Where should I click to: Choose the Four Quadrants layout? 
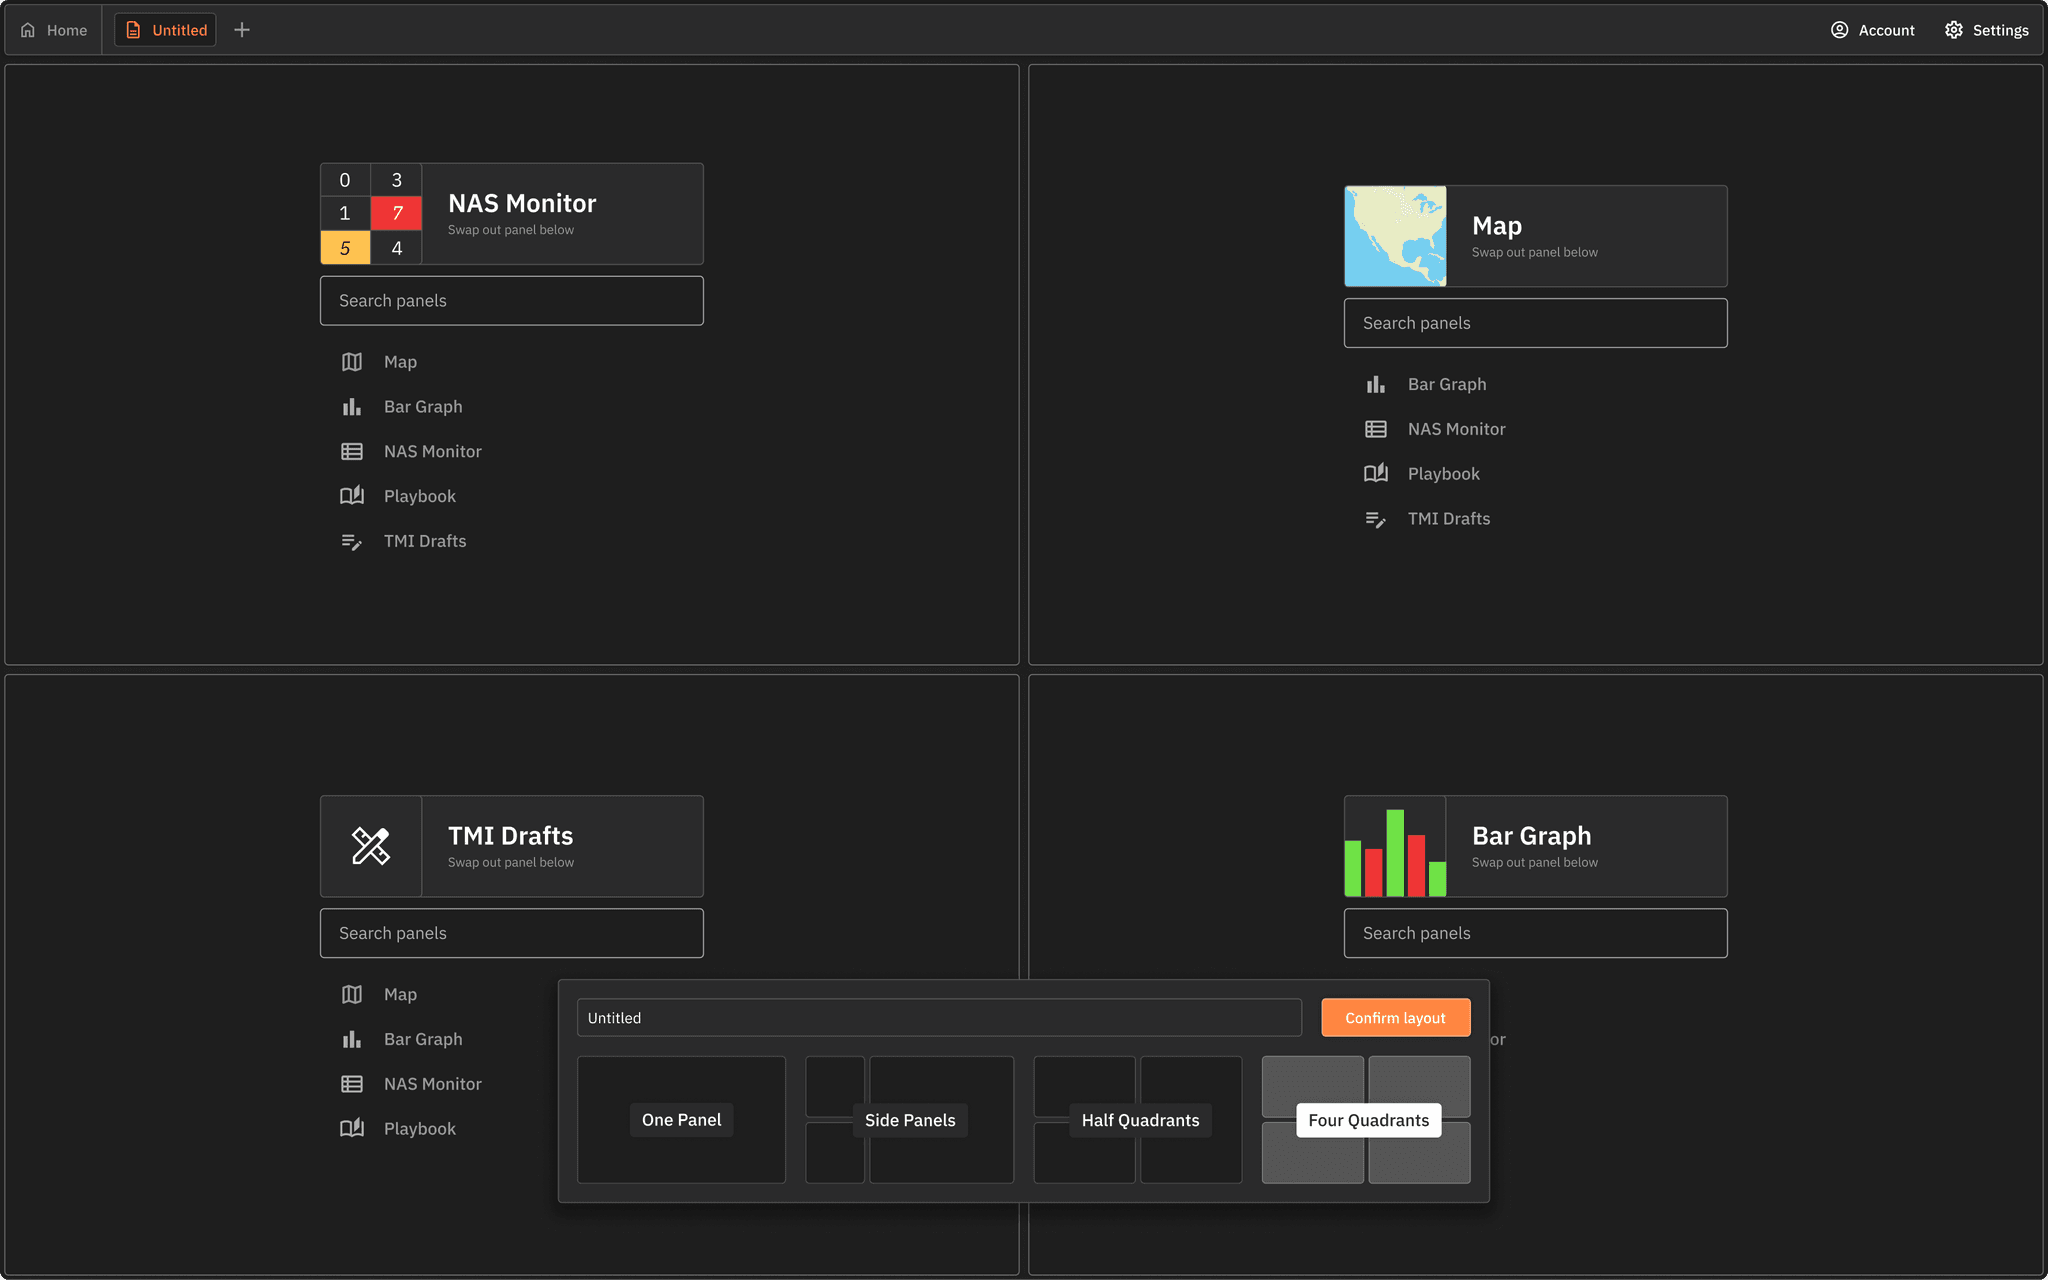(x=1367, y=1120)
